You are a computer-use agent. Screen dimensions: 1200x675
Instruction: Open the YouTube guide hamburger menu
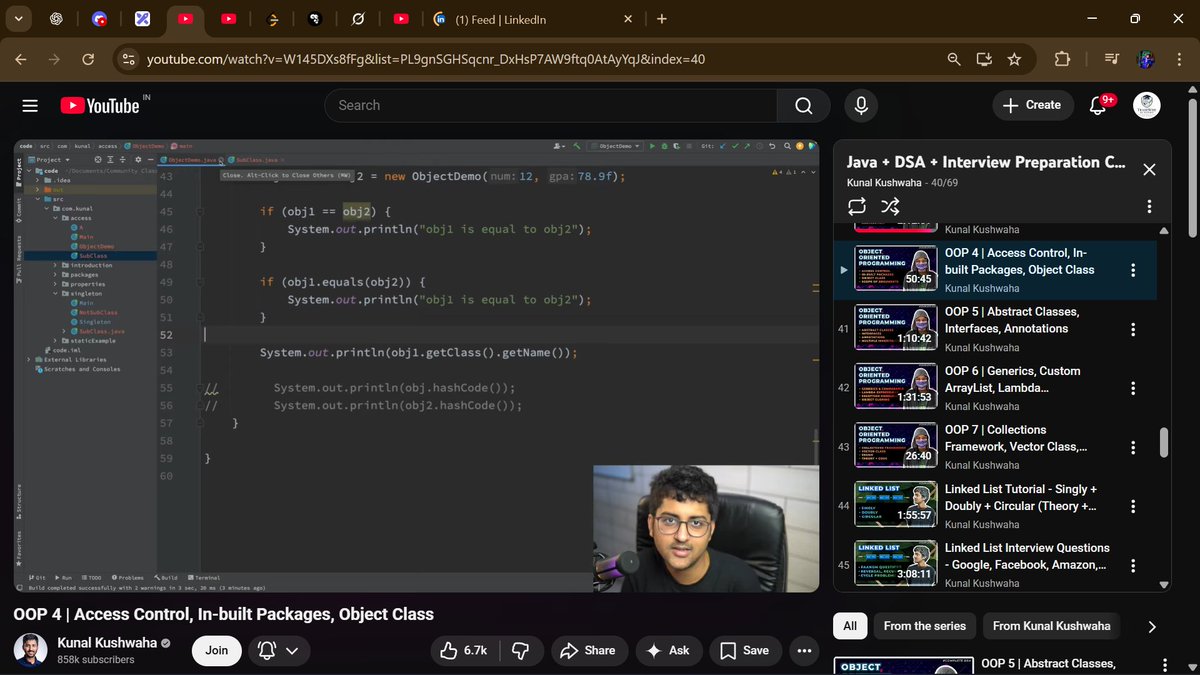(30, 105)
